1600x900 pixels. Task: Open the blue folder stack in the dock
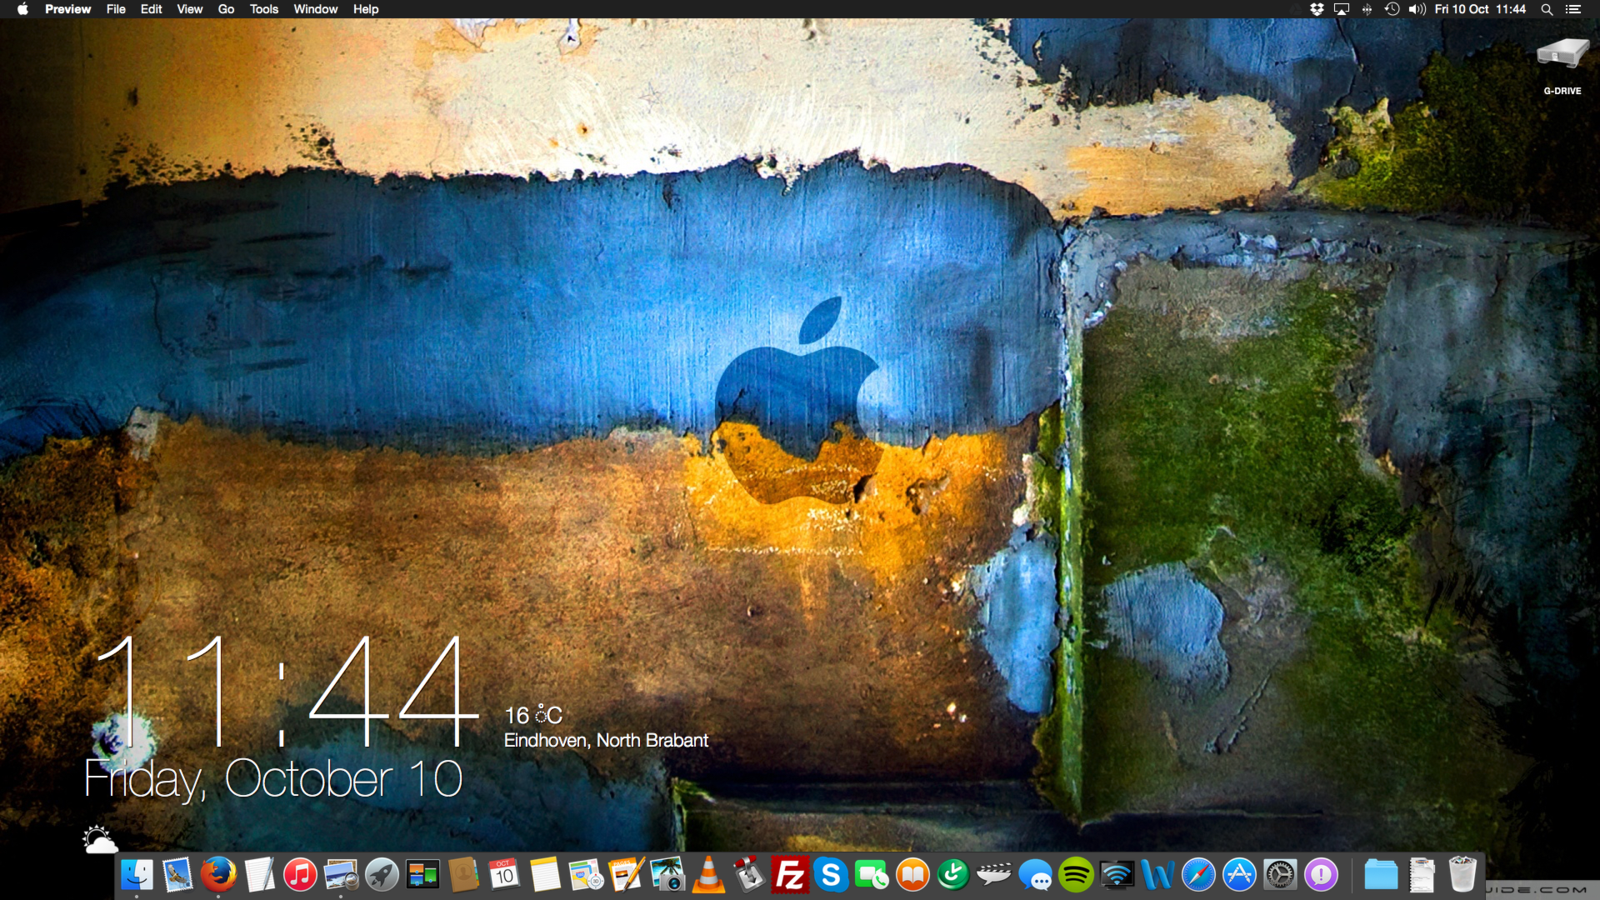[x=1381, y=875]
